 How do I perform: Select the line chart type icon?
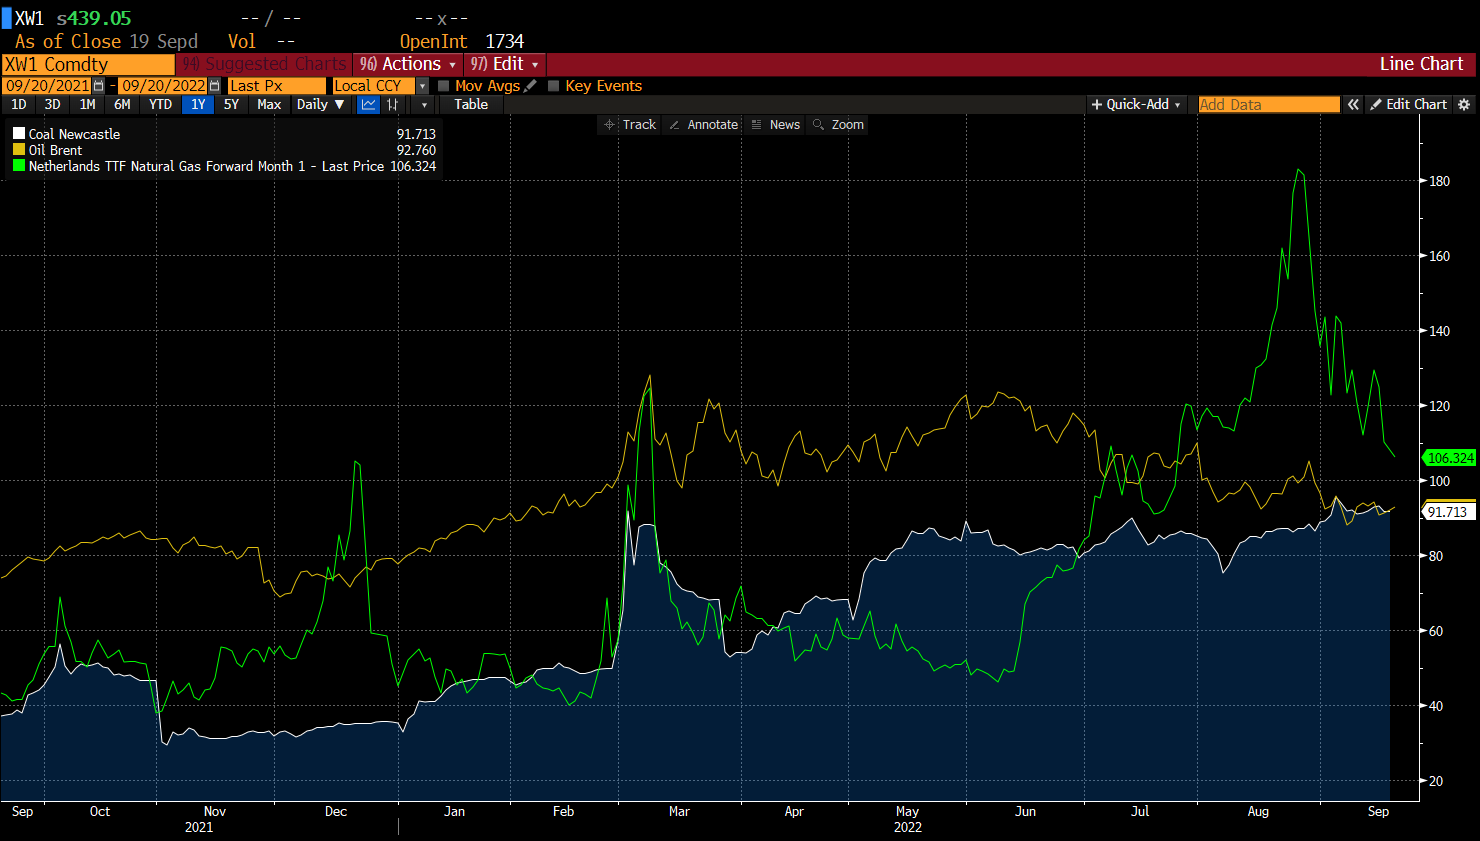pos(369,104)
